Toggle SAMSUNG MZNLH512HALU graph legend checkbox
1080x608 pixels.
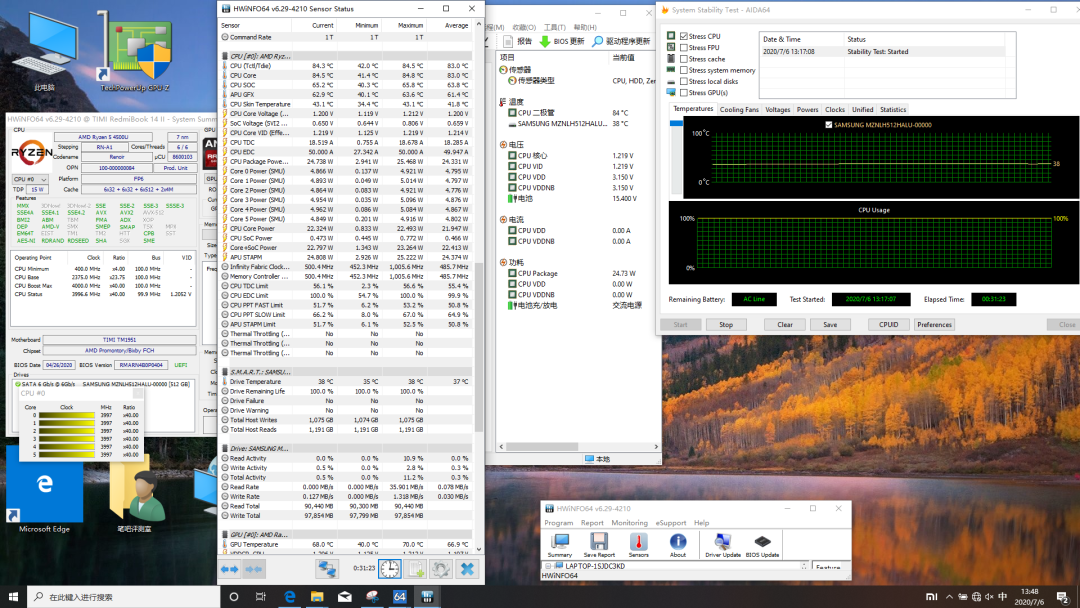tap(829, 125)
